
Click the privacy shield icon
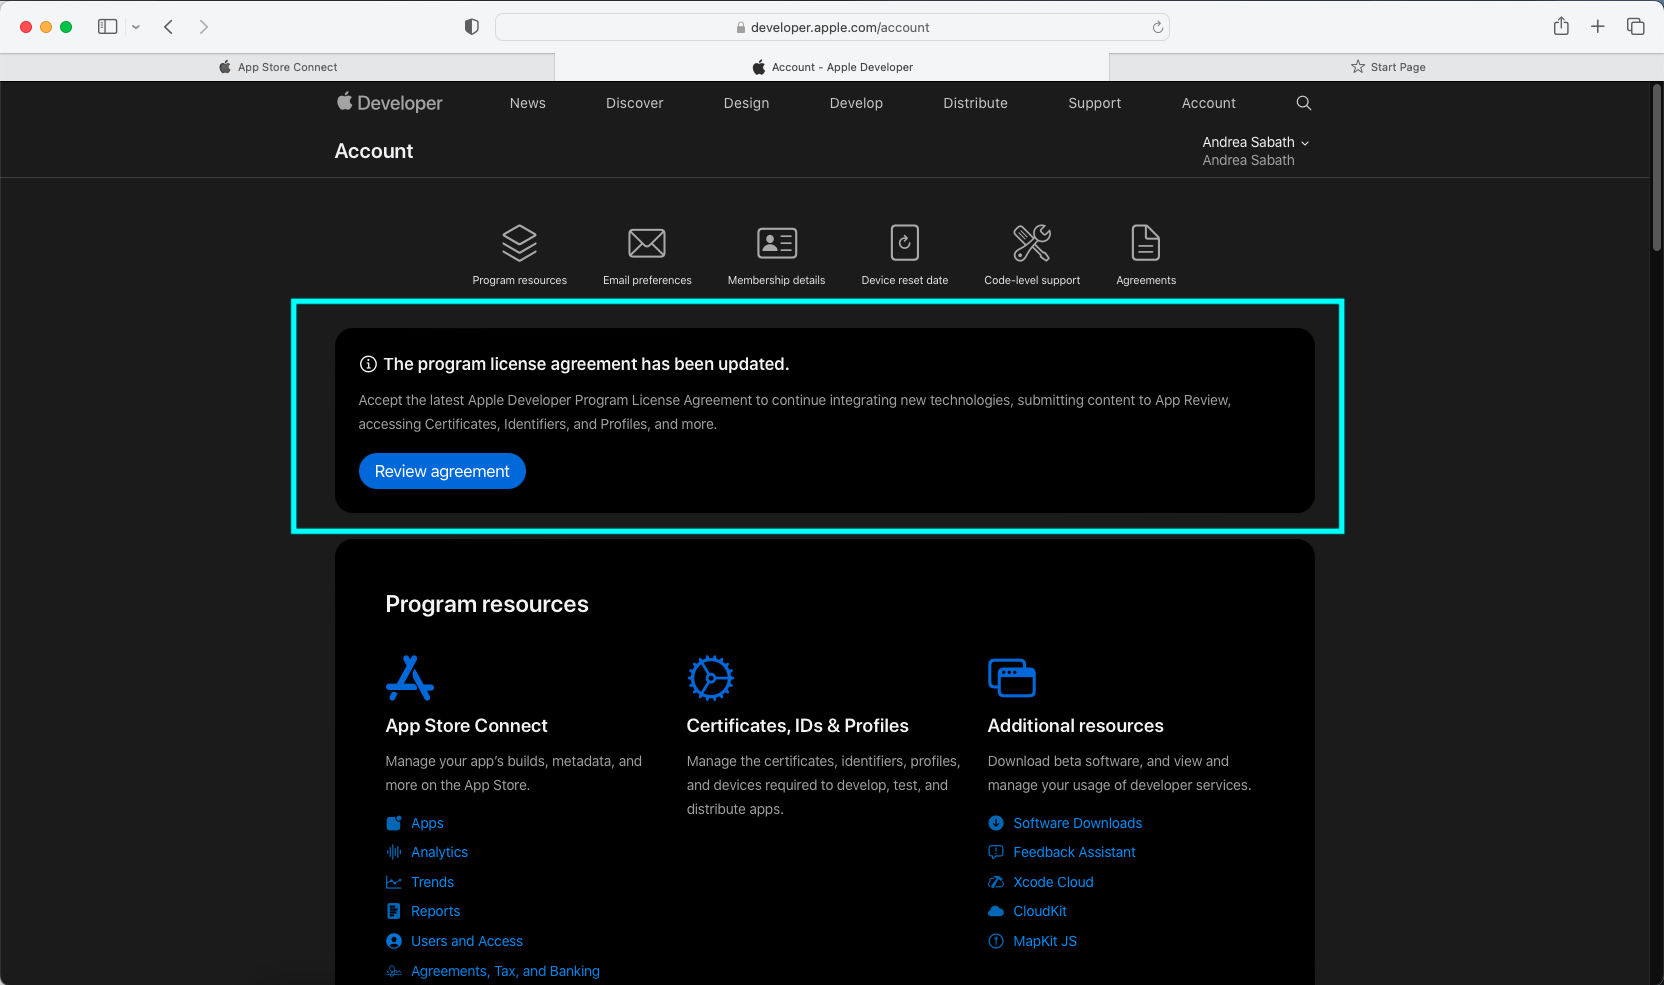(x=472, y=27)
